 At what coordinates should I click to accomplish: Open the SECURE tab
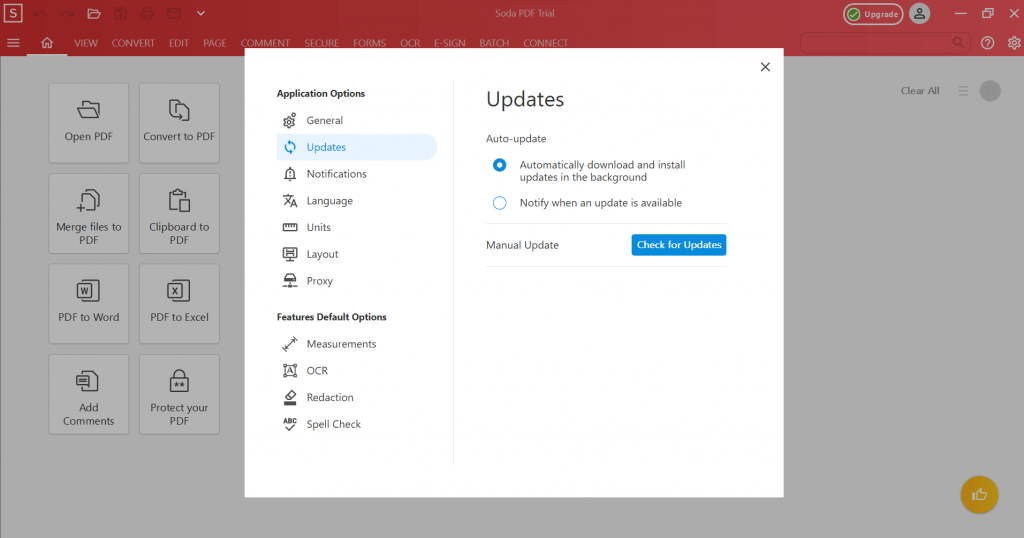pyautogui.click(x=321, y=43)
